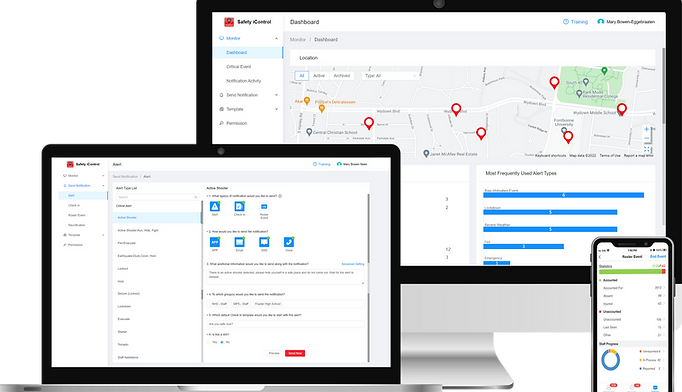Image resolution: width=682 pixels, height=392 pixels.
Task: Open the Advanced Setting link on laptop
Action: pyautogui.click(x=353, y=264)
